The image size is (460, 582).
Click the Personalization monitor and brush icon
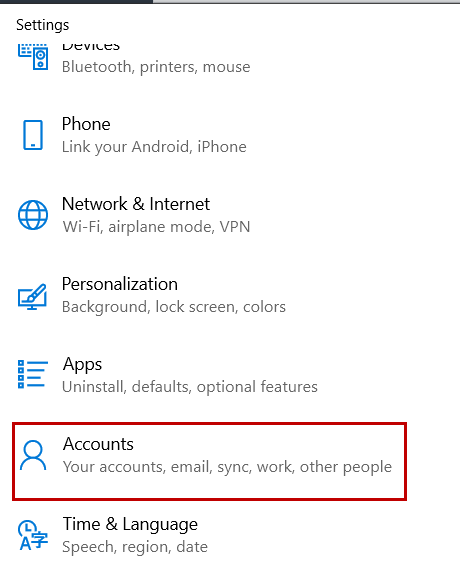point(33,296)
